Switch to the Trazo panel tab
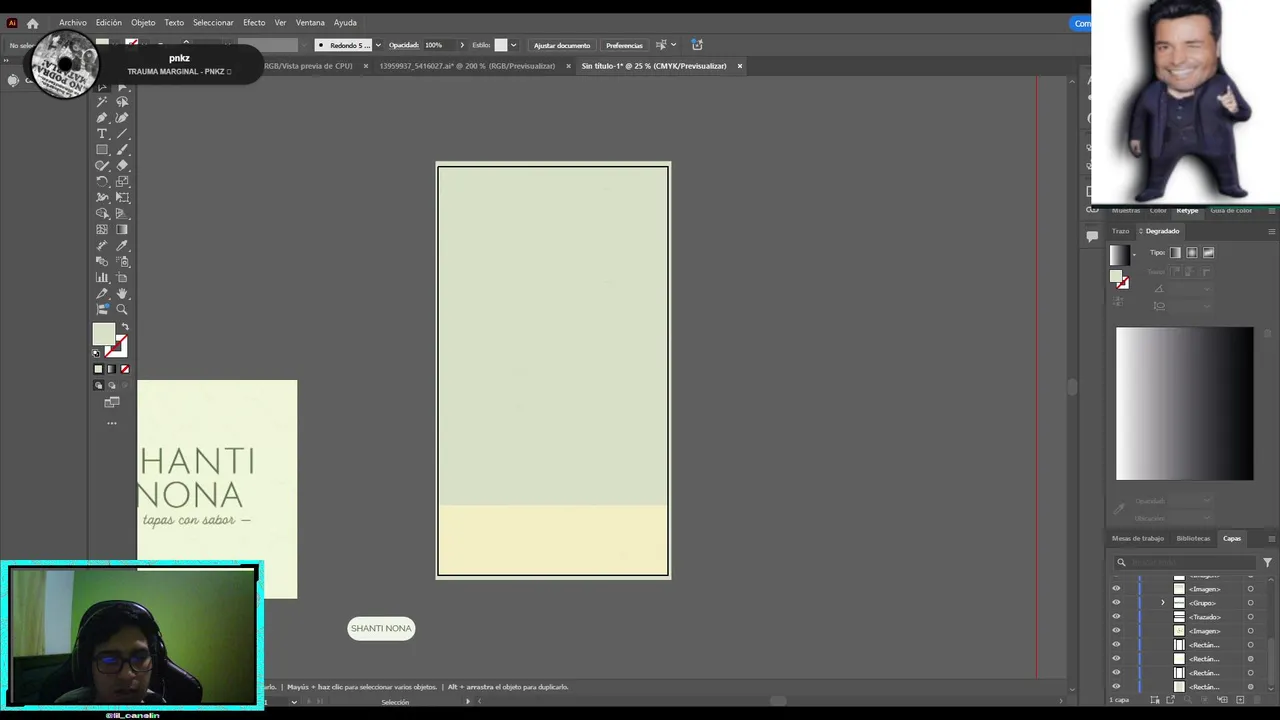 (x=1120, y=231)
